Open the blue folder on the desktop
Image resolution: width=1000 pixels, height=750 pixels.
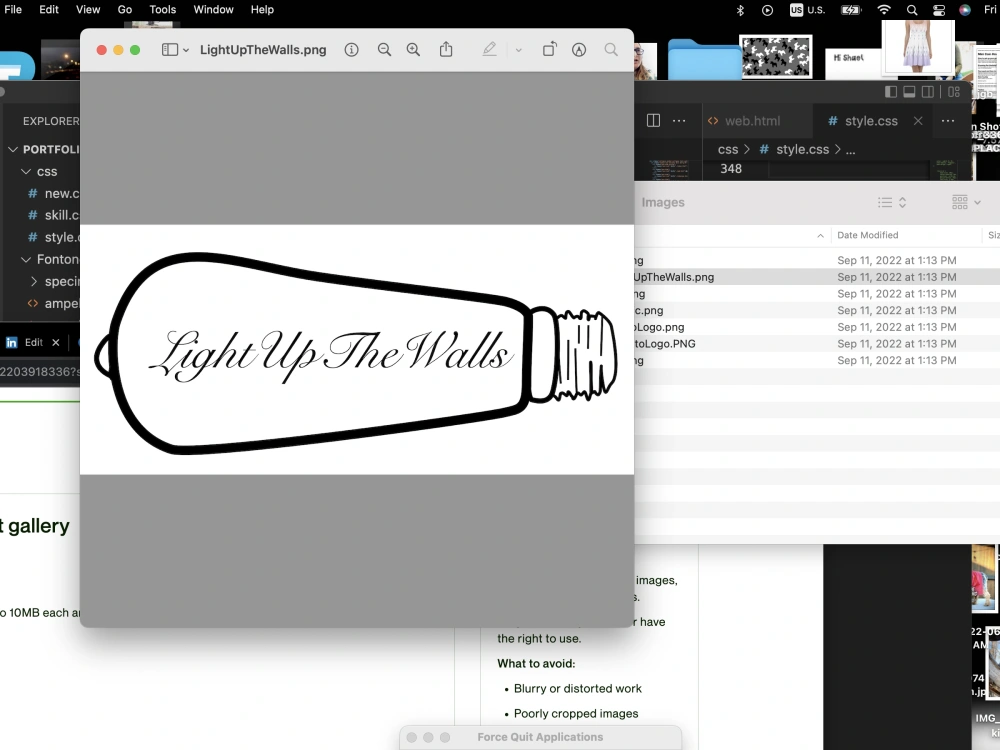[x=704, y=59]
